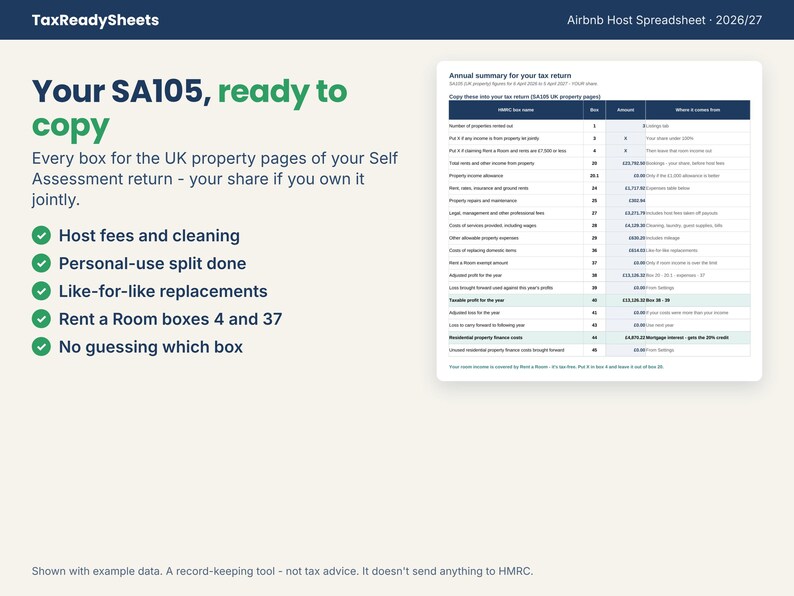Click 'Costs of services provided, including wages' label
794x596 pixels.
[x=493, y=225]
